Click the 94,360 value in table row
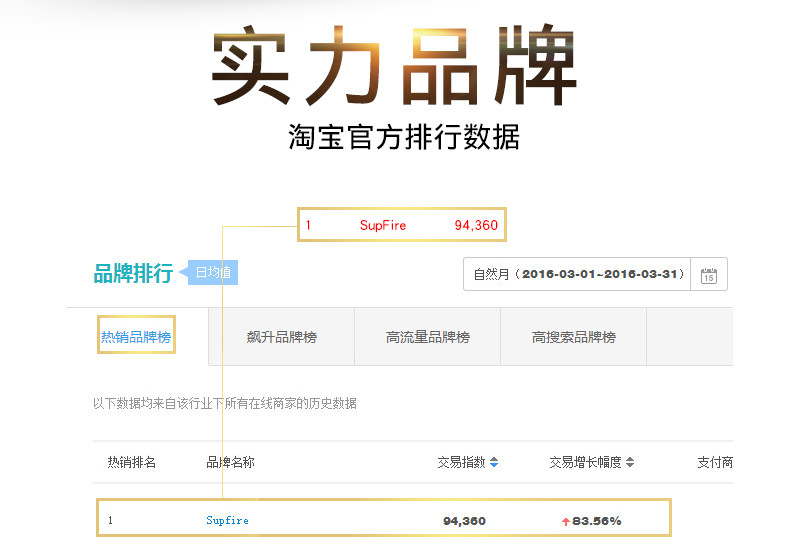790x560 pixels. pyautogui.click(x=465, y=521)
